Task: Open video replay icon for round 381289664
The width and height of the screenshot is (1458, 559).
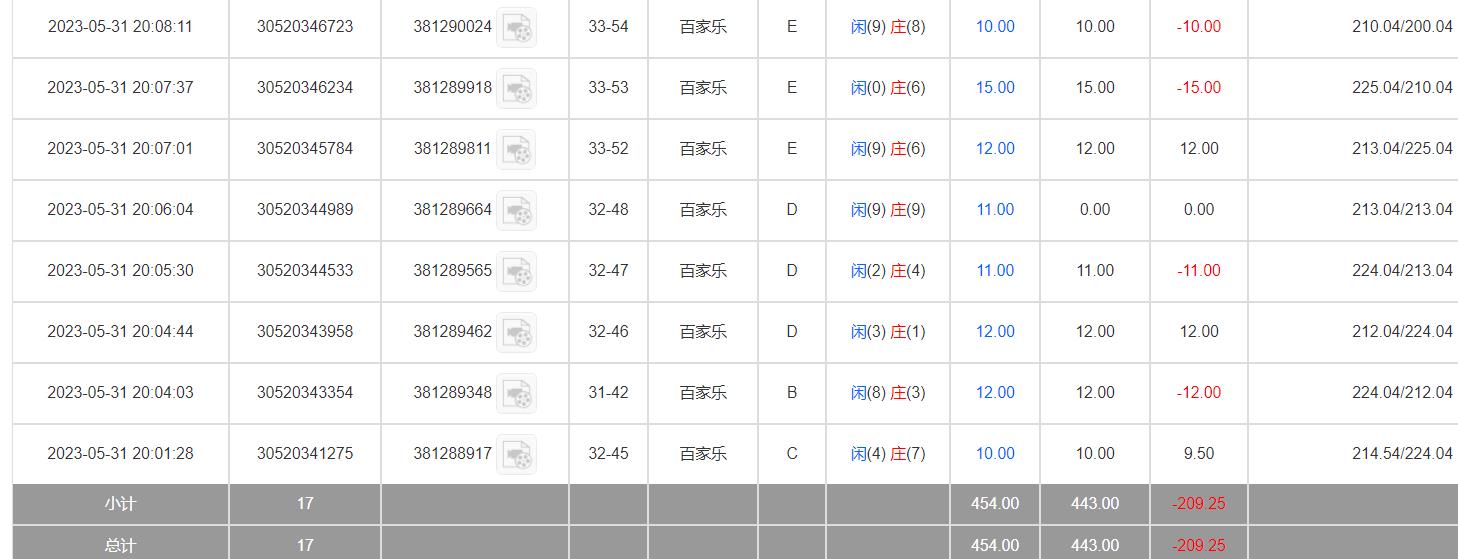Action: (517, 210)
